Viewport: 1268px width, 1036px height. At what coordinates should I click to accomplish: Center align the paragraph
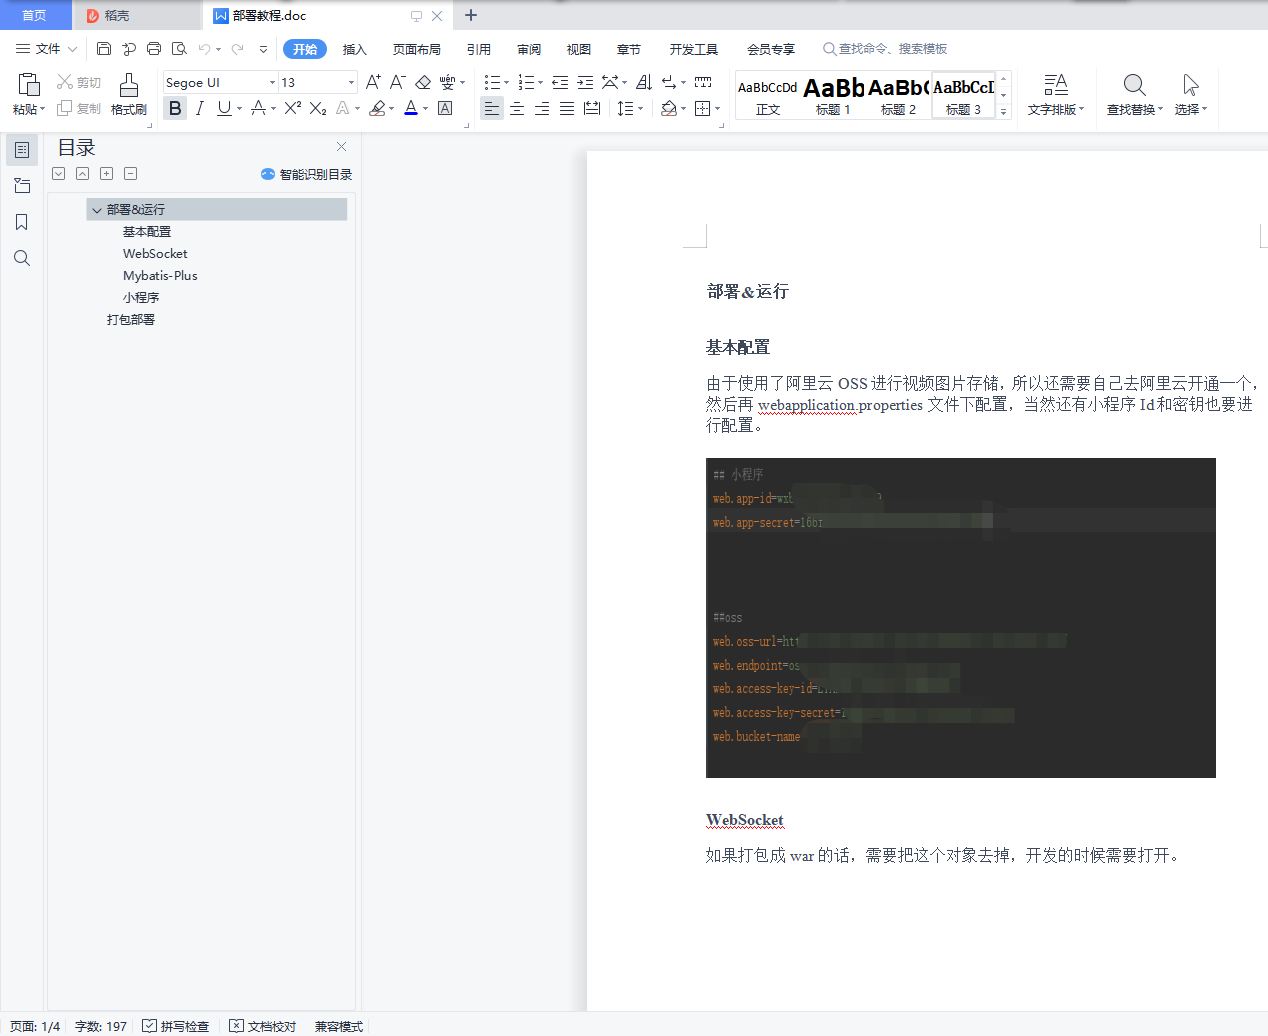(x=517, y=108)
